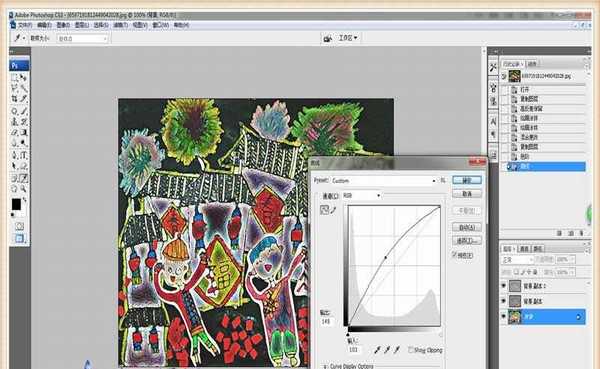Hide the top layer via eye icon
600x369 pixels.
point(504,286)
